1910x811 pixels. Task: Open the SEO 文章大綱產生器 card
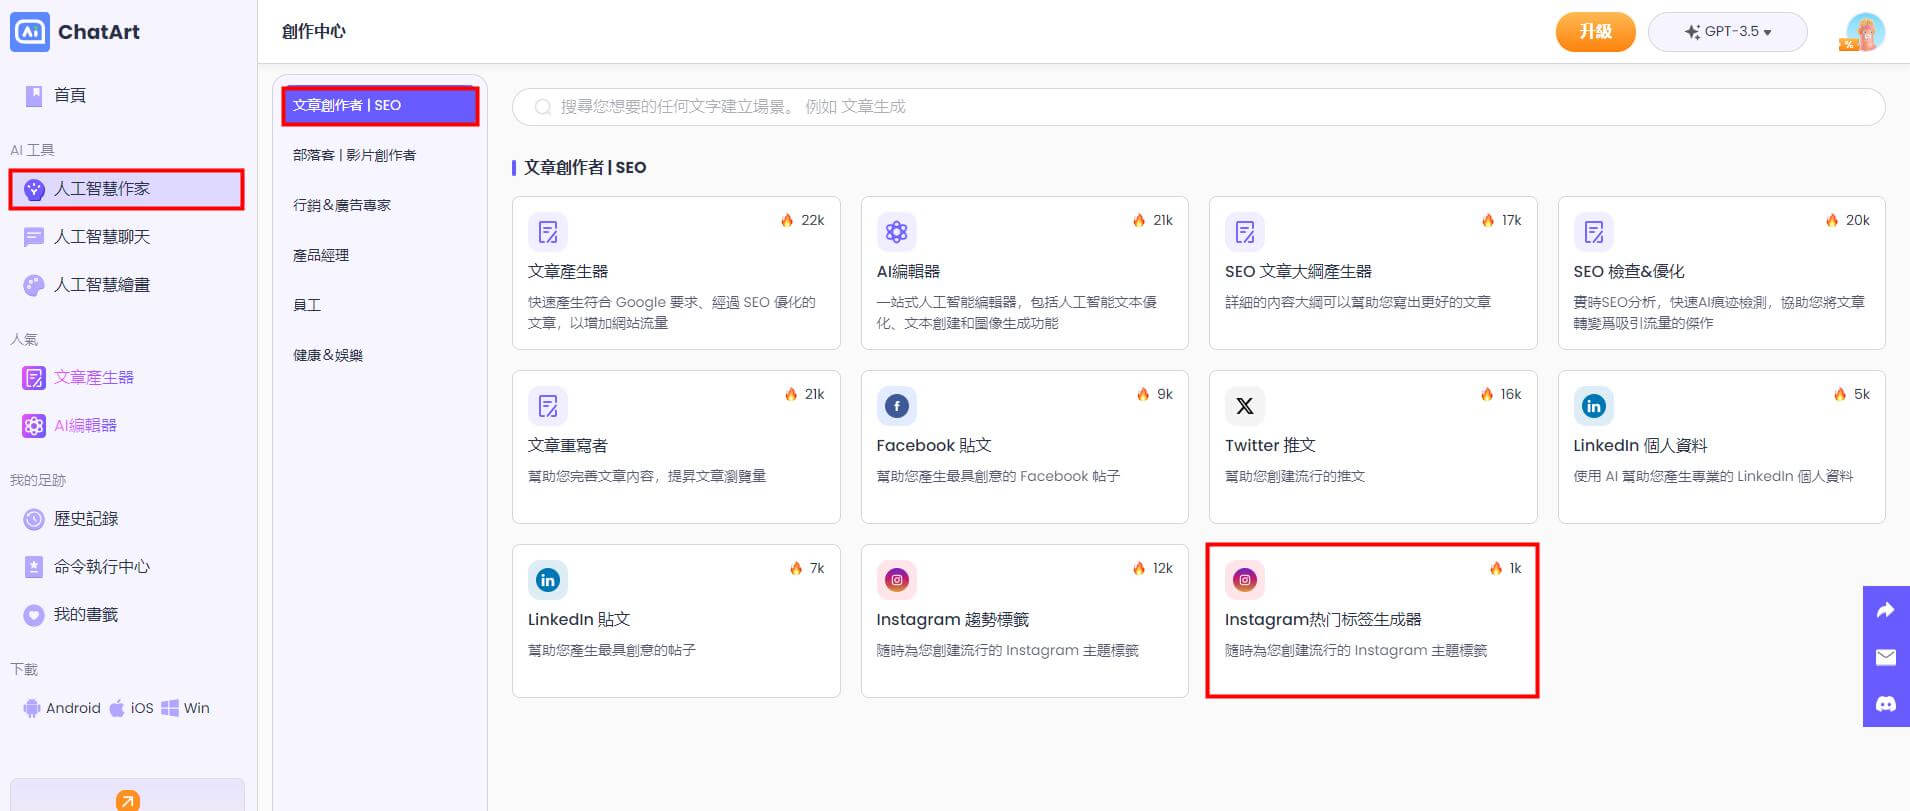point(1373,273)
